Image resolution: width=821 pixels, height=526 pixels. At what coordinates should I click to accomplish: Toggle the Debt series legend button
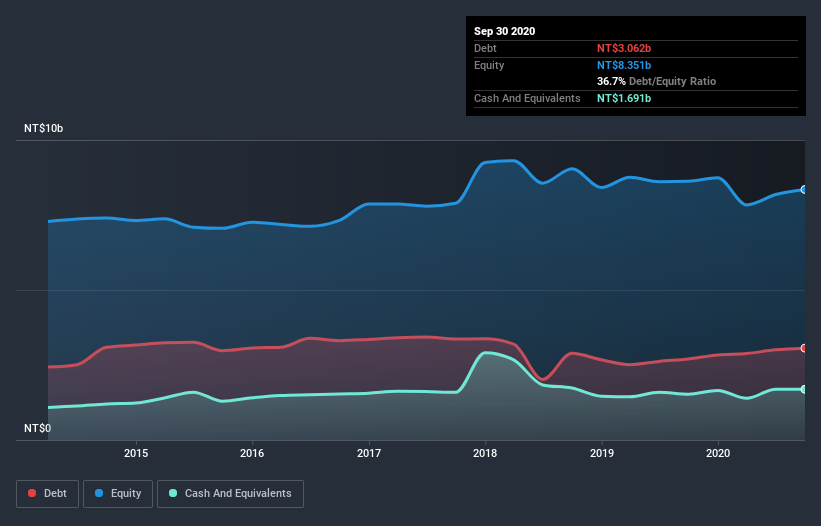pyautogui.click(x=47, y=494)
